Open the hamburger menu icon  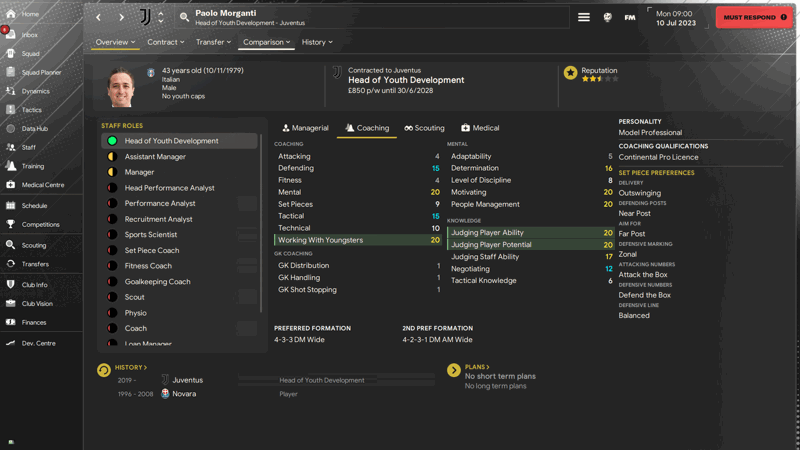584,17
